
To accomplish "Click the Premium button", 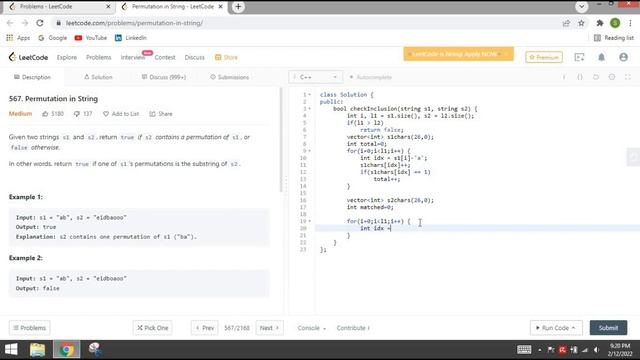I will (x=544, y=57).
